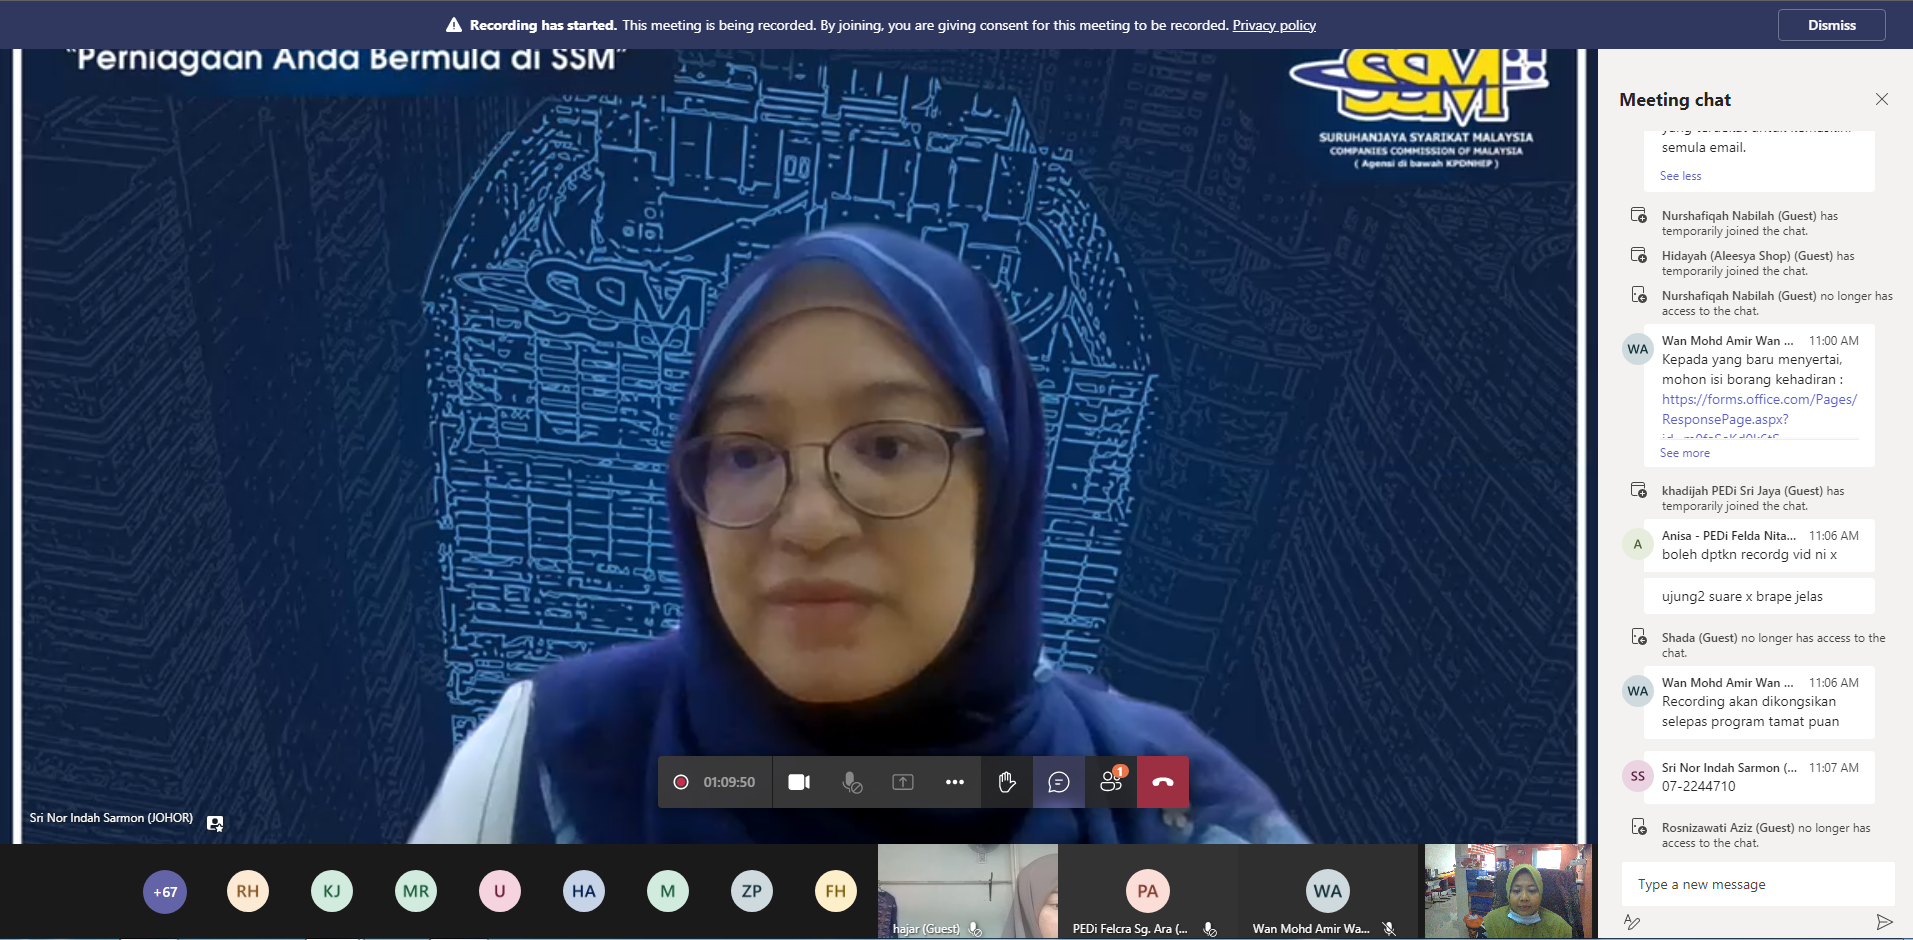Click the WA avatar on 11:00 AM message
Viewport: 1913px width, 940px height.
point(1638,349)
